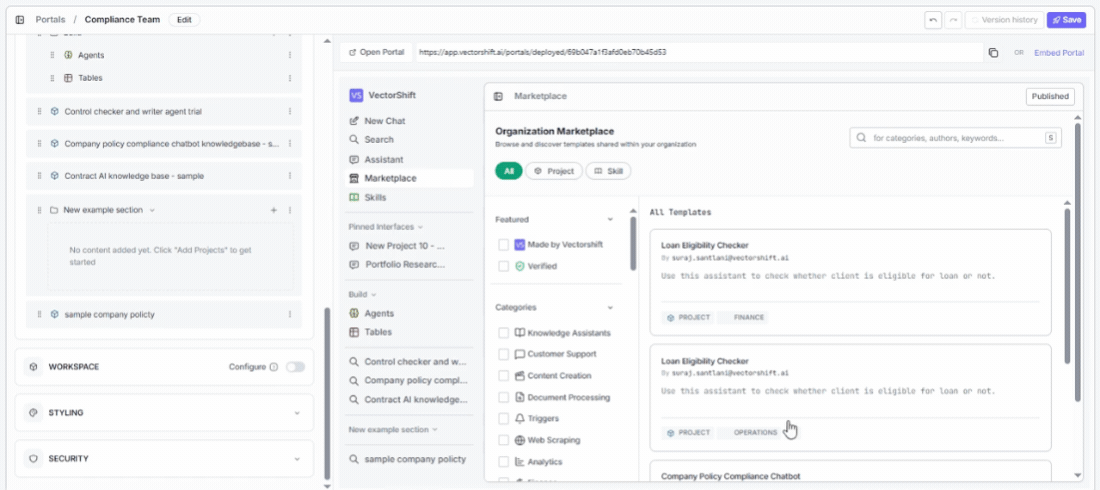Open options menu for Contract AI knowledge base - sample
This screenshot has height=490, width=1100.
(290, 176)
